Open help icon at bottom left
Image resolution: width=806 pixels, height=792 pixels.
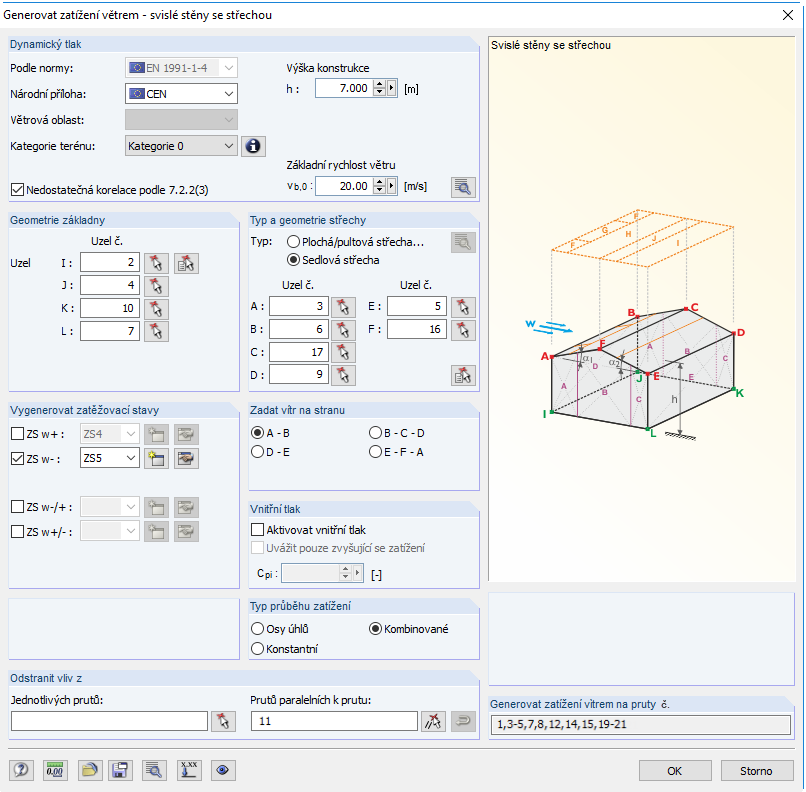[x=21, y=770]
